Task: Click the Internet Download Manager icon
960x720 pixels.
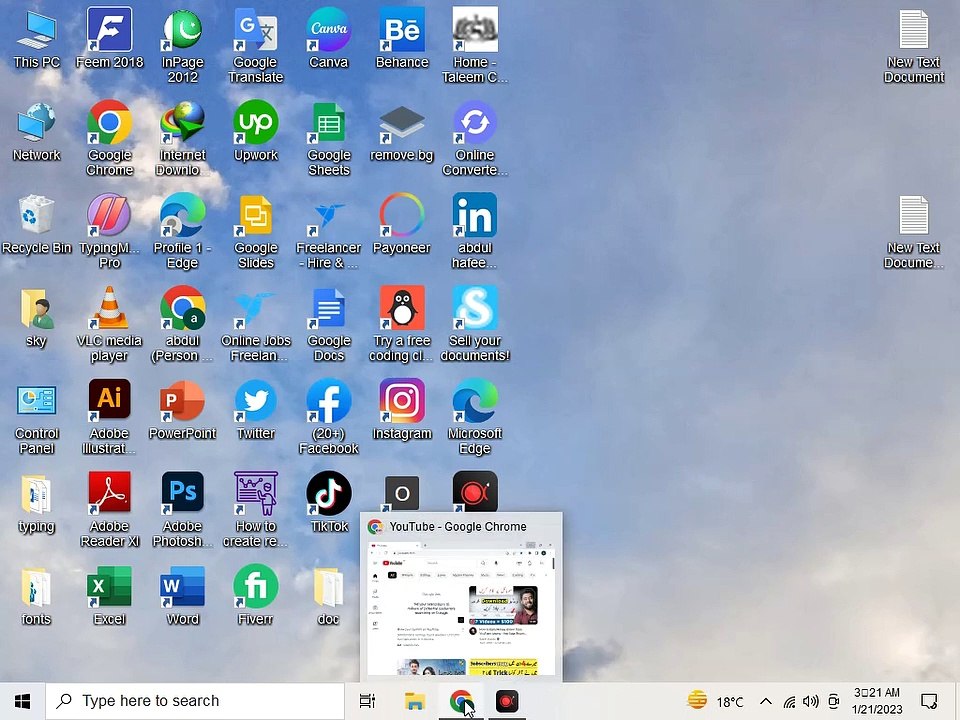Action: click(x=182, y=140)
